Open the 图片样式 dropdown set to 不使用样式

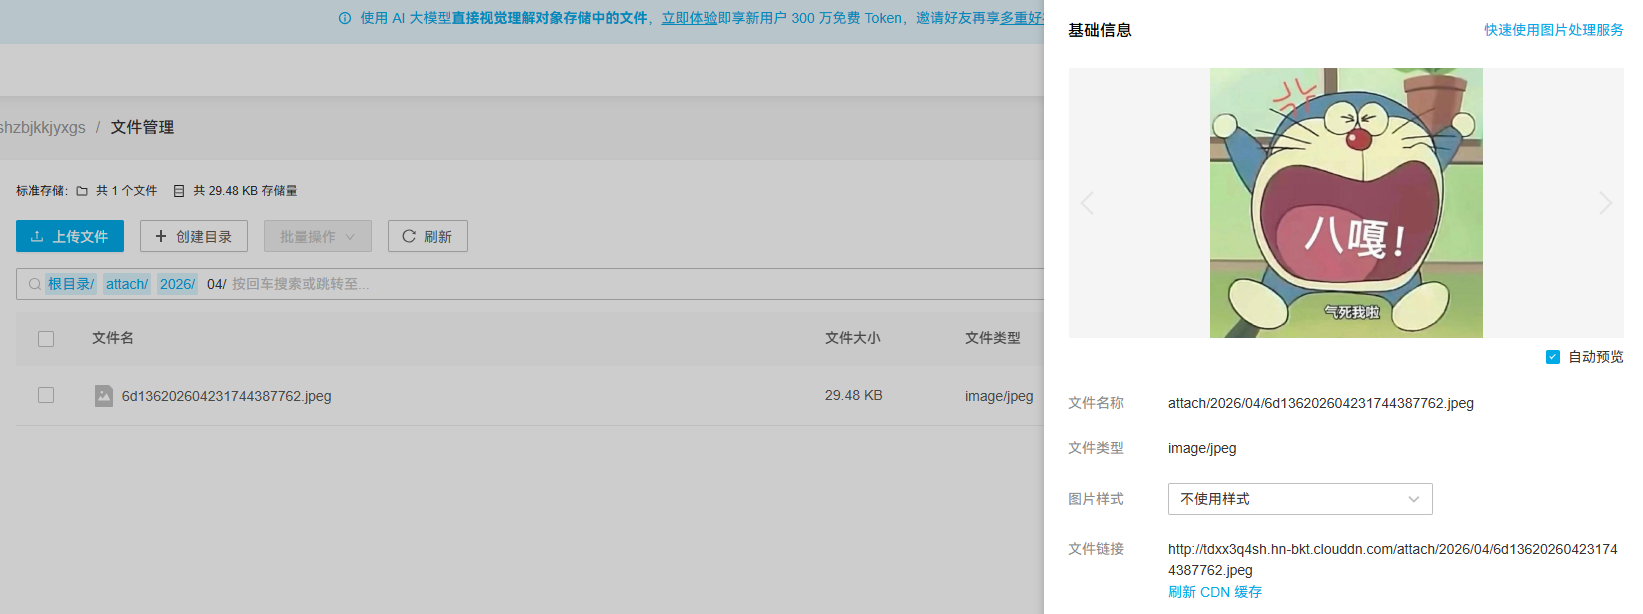pyautogui.click(x=1300, y=499)
